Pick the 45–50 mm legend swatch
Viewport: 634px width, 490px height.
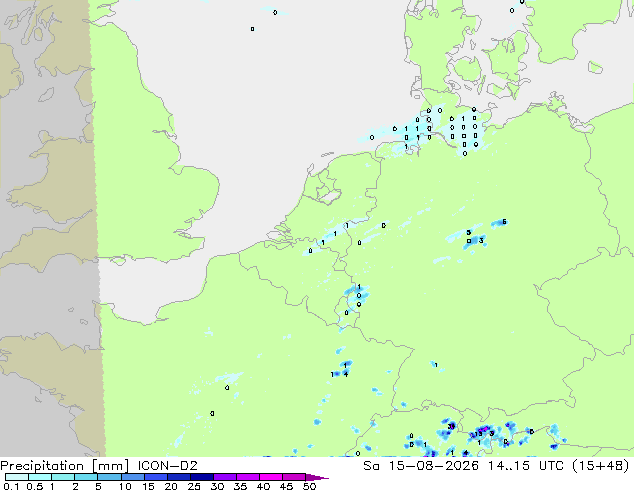(294, 477)
